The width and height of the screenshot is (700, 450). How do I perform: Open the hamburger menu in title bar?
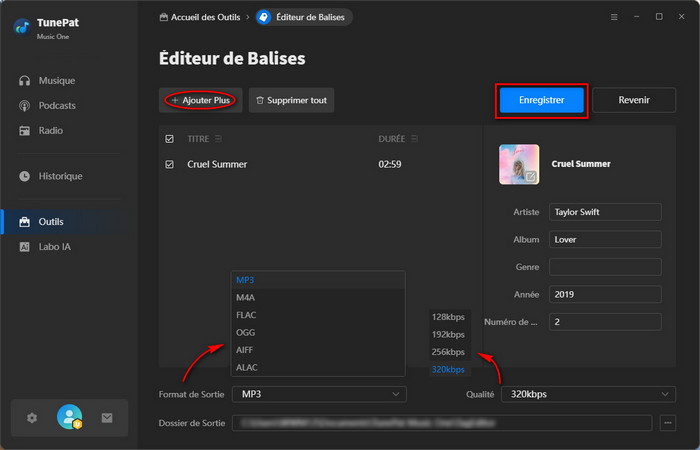click(x=614, y=17)
